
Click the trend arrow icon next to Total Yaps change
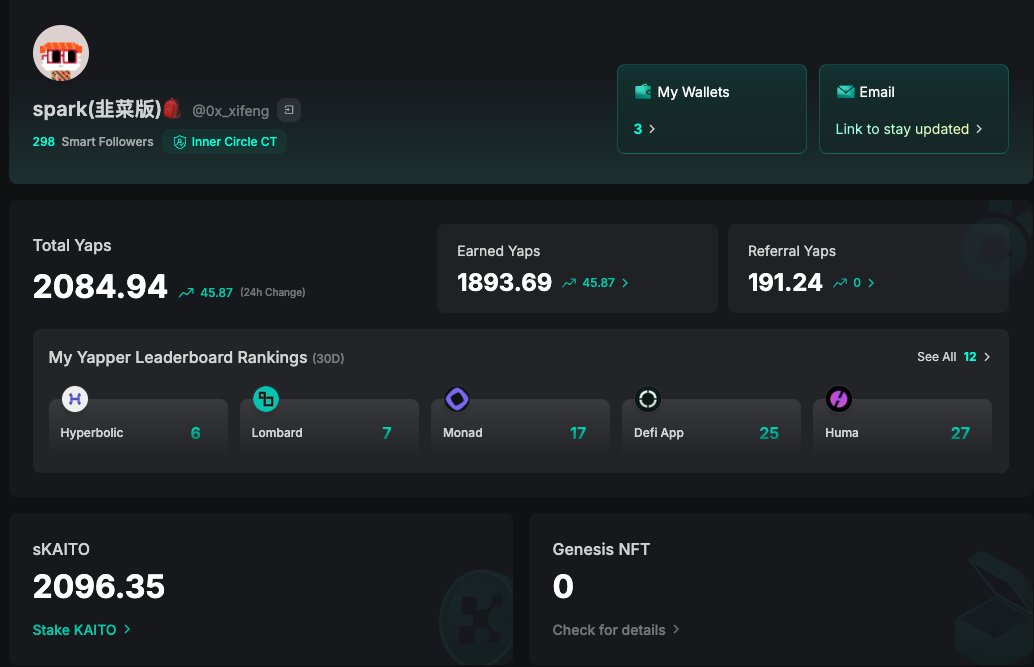point(186,292)
